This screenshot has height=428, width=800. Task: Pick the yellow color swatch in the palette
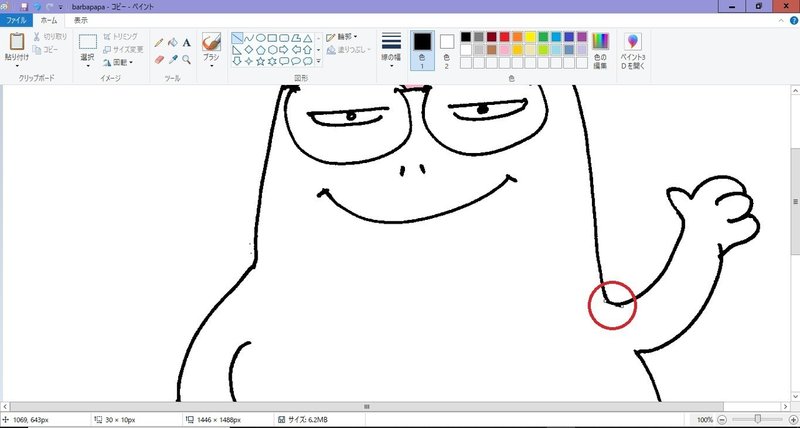pos(531,37)
